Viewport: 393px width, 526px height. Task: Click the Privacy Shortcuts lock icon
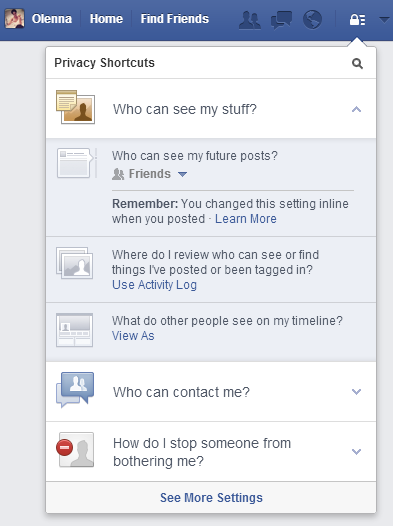pos(357,20)
